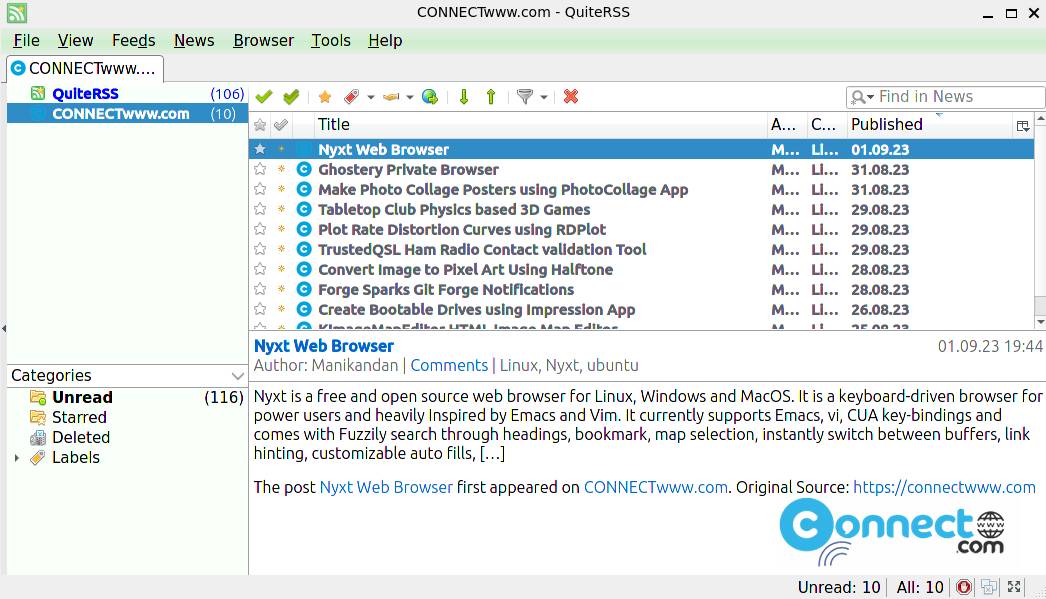Viewport: 1046px width, 599px height.
Task: Open the Feeds menu
Action: (133, 41)
